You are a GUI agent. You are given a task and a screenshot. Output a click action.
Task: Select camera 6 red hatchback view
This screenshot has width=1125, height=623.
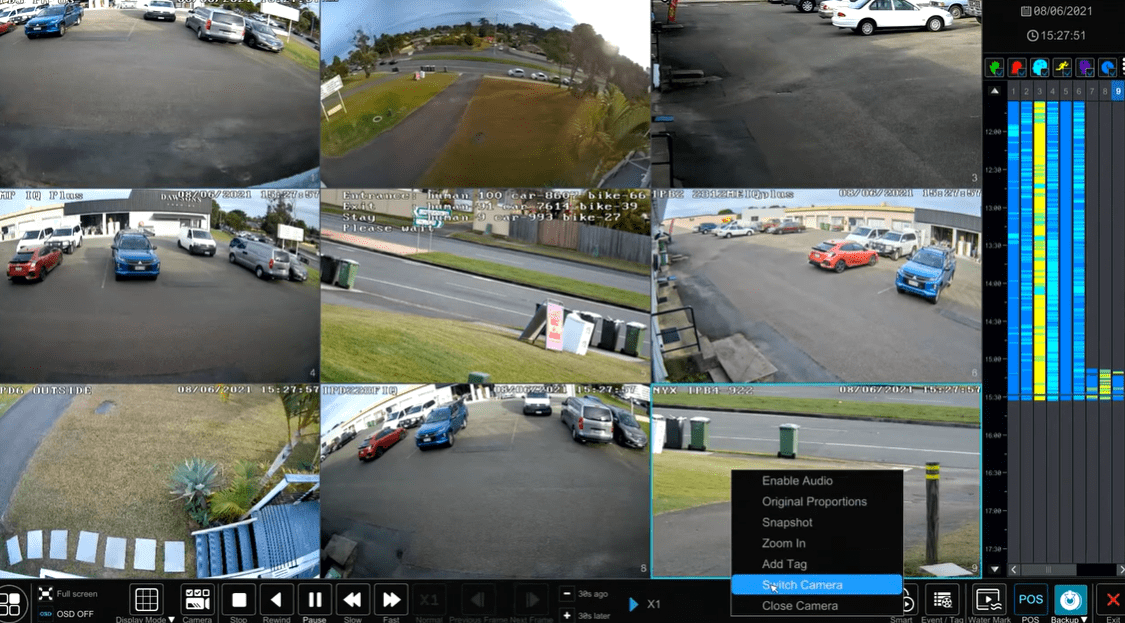coord(816,286)
